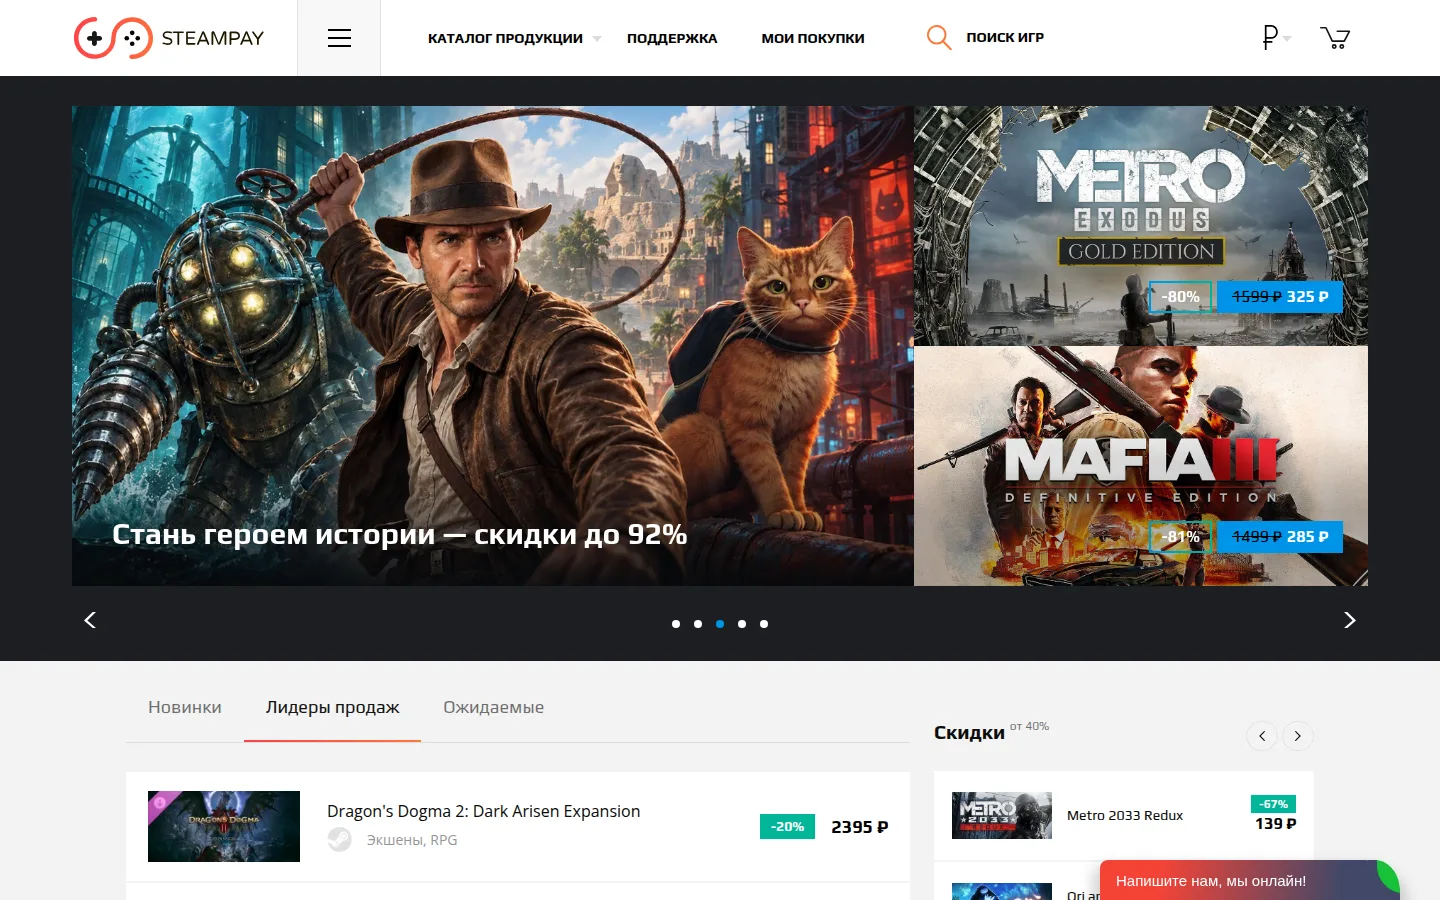Open the ruble currency selector

point(1275,38)
